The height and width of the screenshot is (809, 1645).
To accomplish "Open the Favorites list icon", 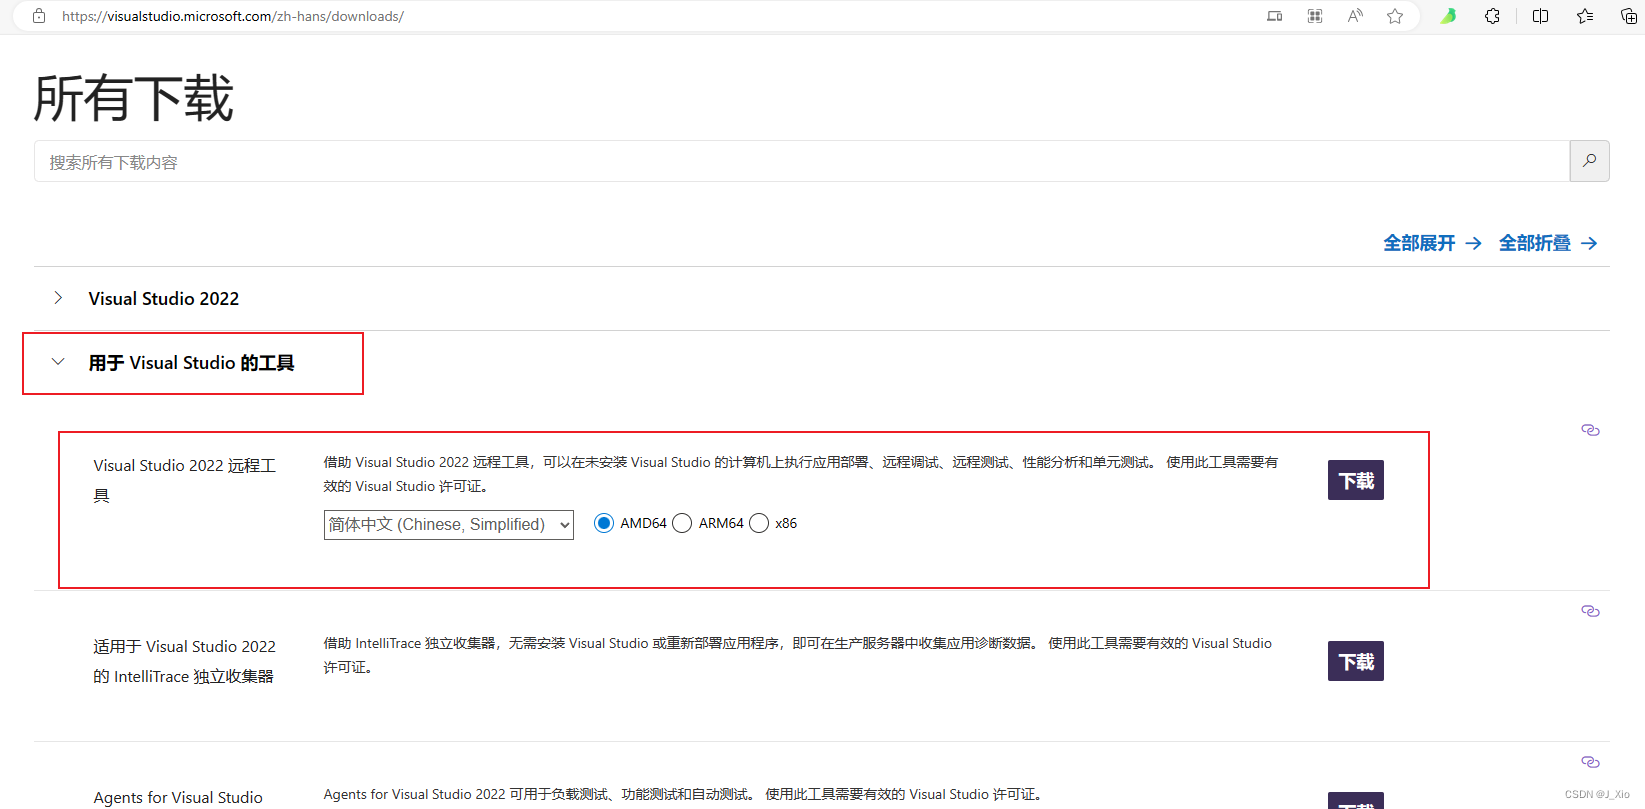I will click(1585, 16).
